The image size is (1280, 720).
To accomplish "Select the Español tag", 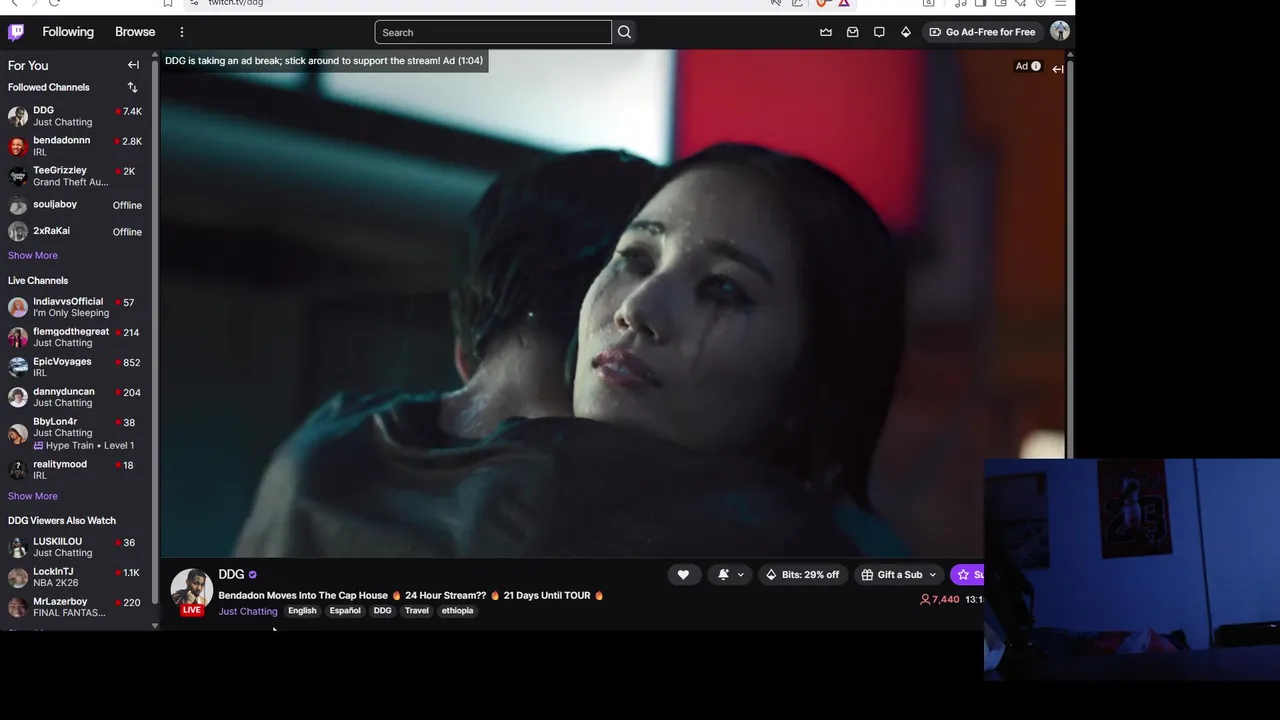I will tap(345, 611).
